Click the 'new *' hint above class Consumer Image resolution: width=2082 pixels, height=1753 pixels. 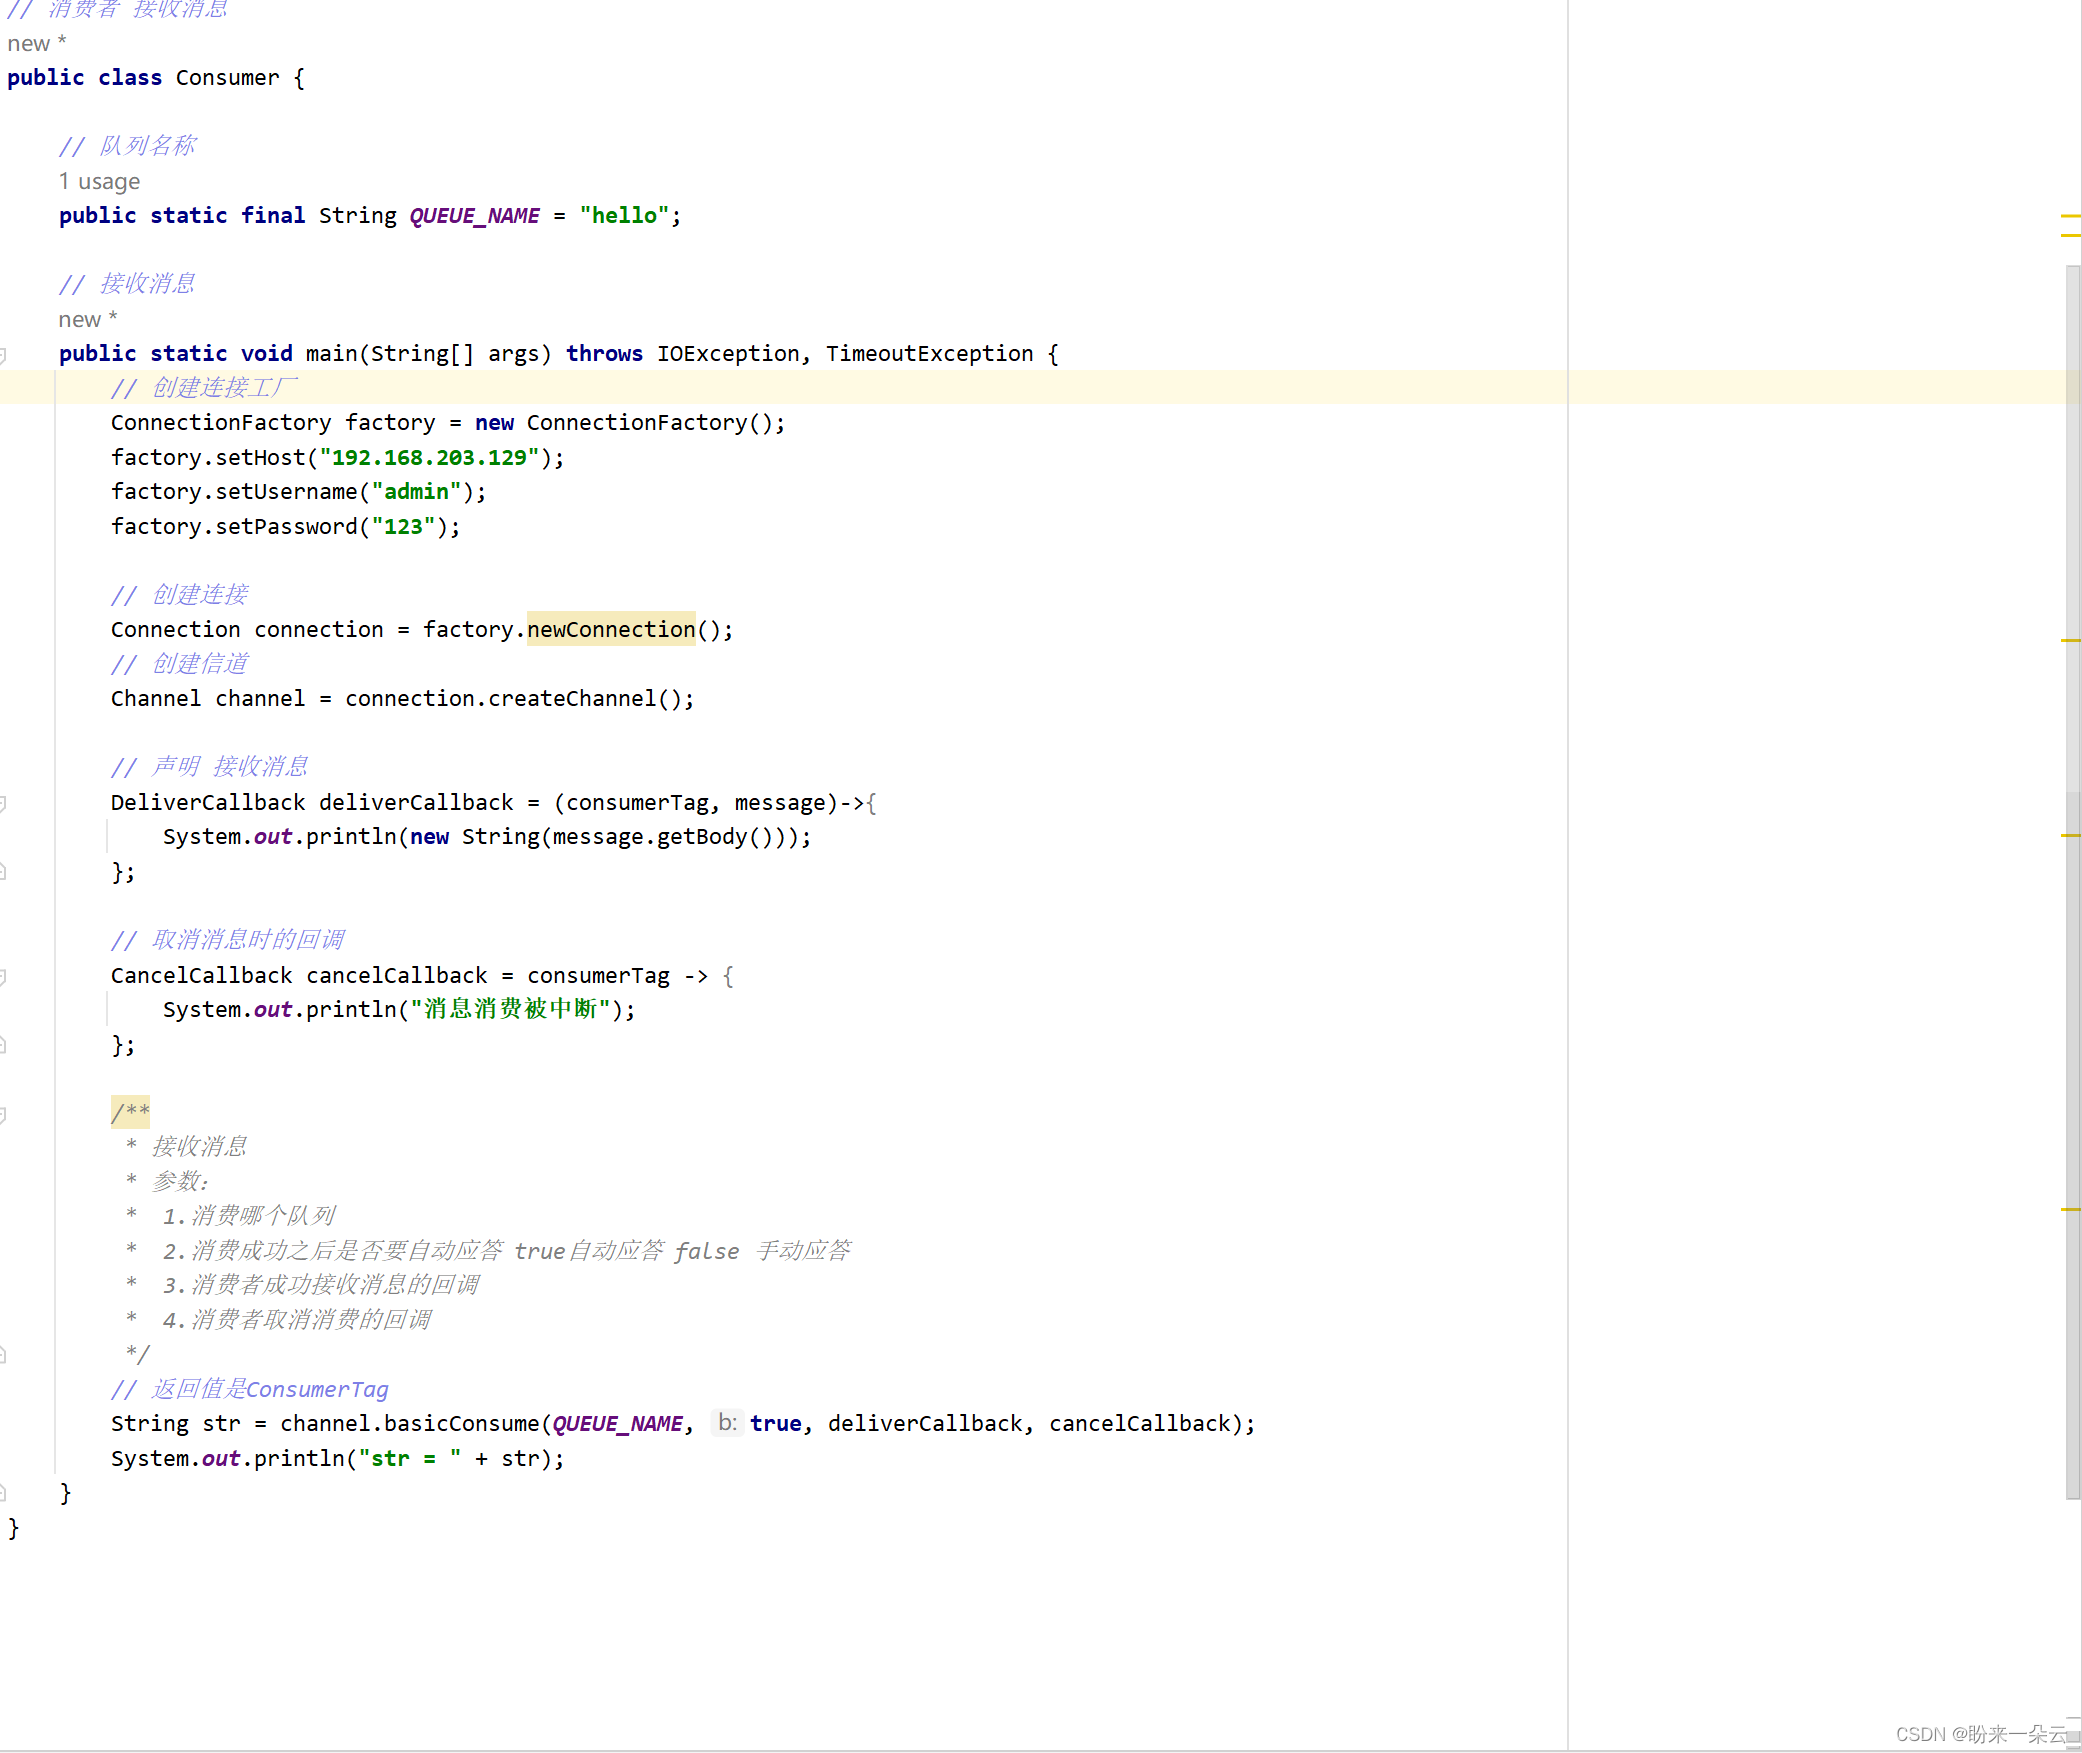pos(37,43)
